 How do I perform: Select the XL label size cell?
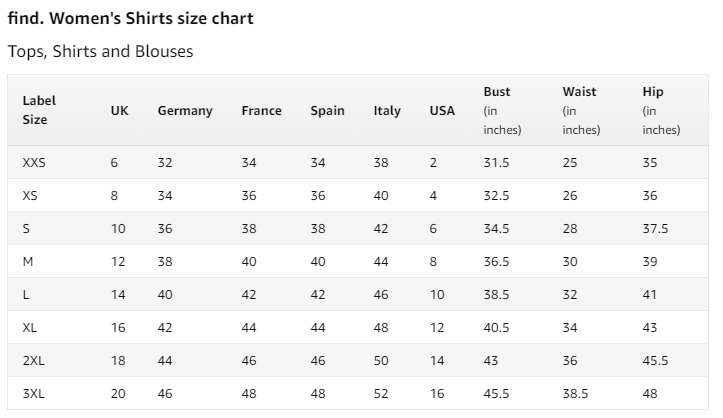(x=30, y=328)
